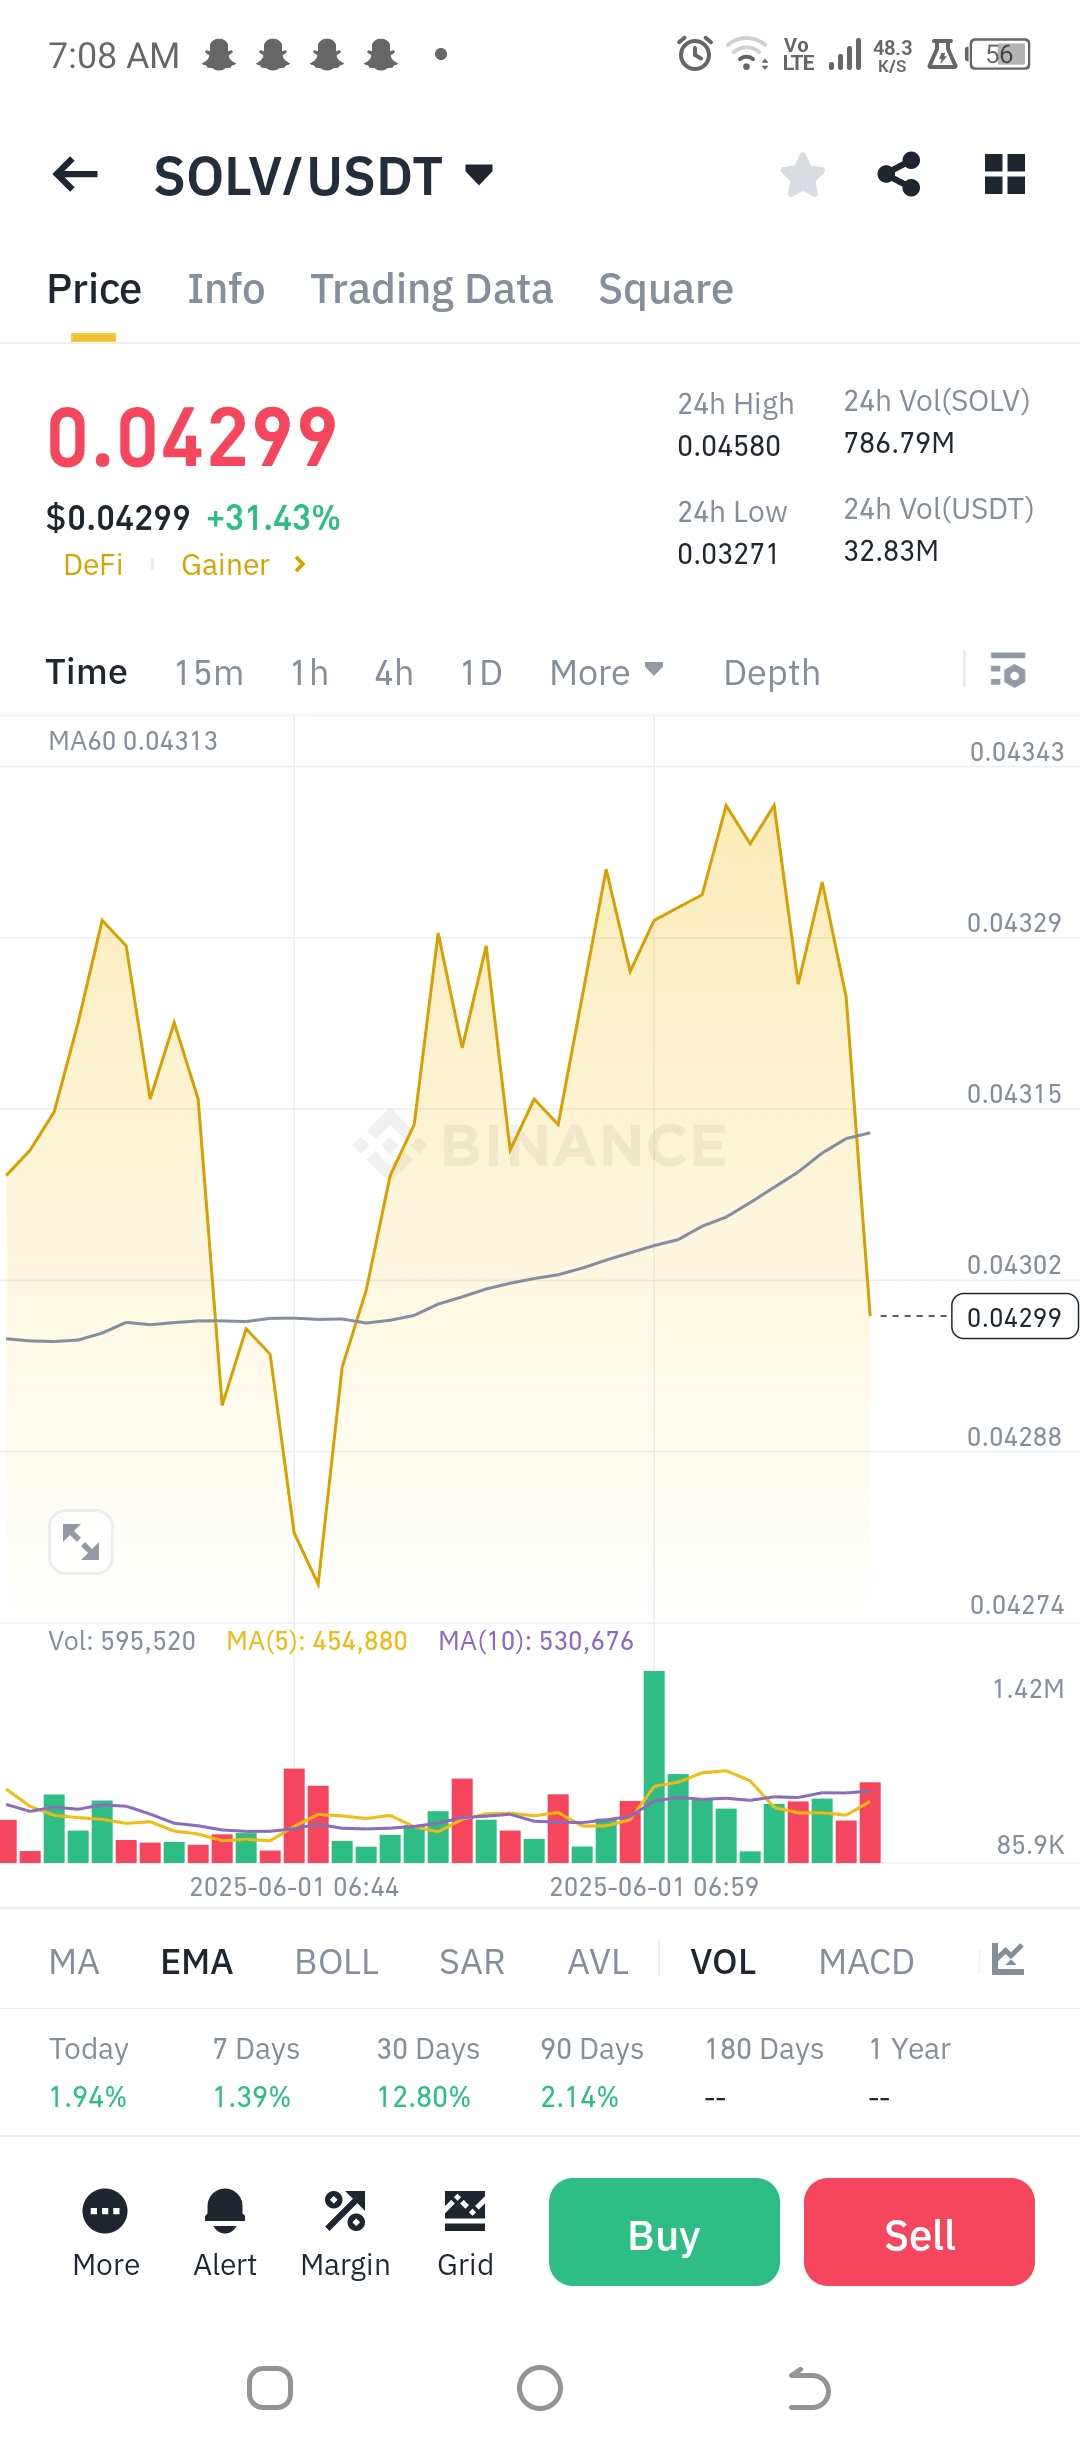Open the Grid trading icon

465,2210
